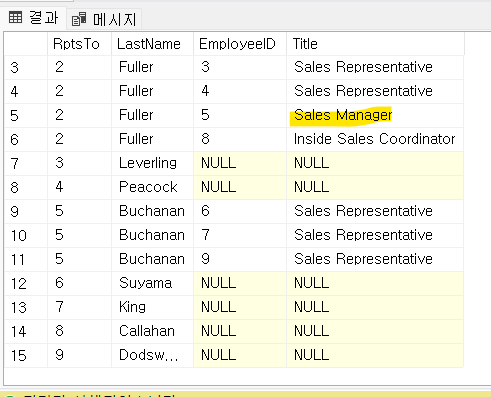491x397 pixels.
Task: Click Sales Representative title in row 4
Action: (x=375, y=91)
